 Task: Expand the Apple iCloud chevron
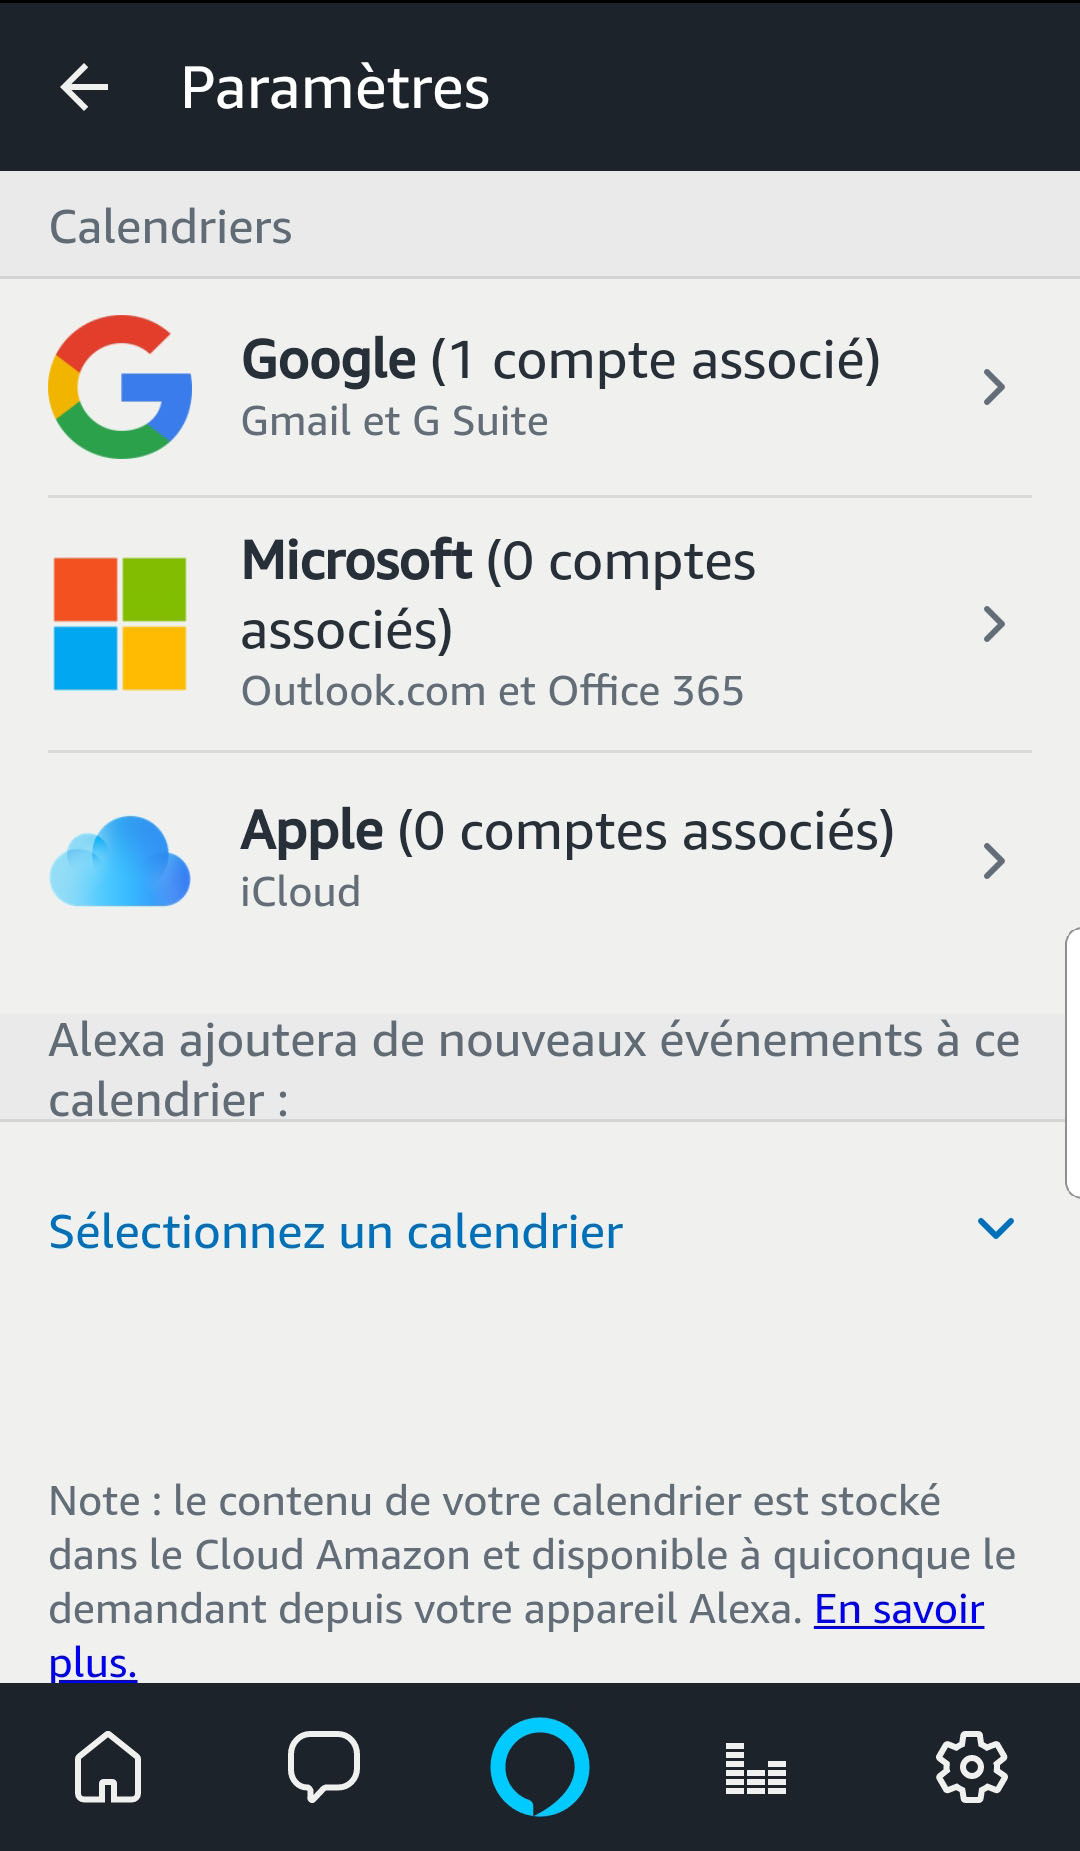click(993, 861)
